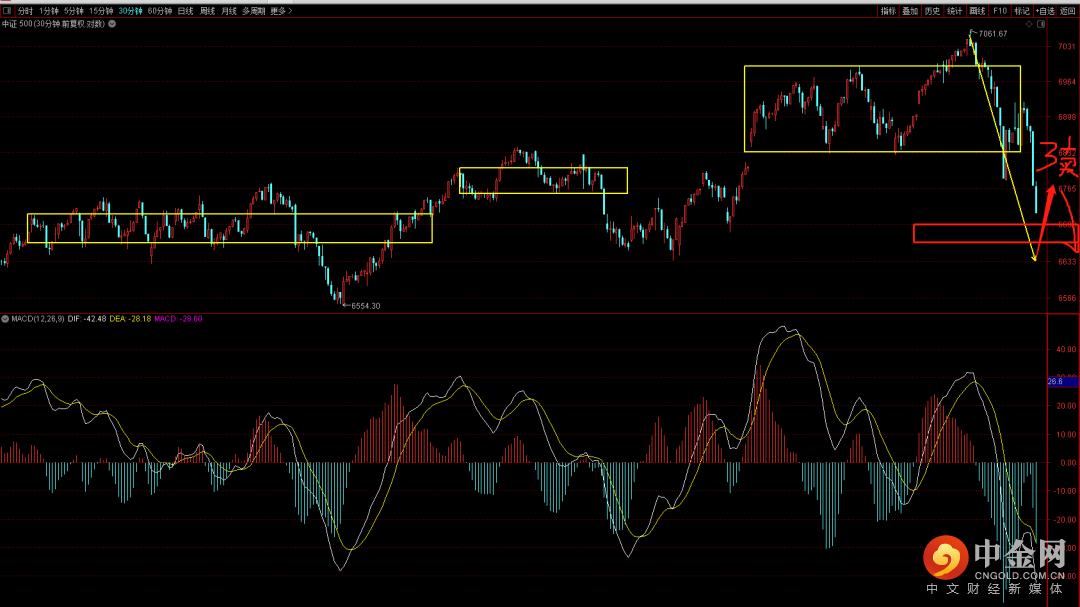1080x607 pixels.
Task: Open the MACD indicator dropdown arrow
Action: click(x=5, y=319)
